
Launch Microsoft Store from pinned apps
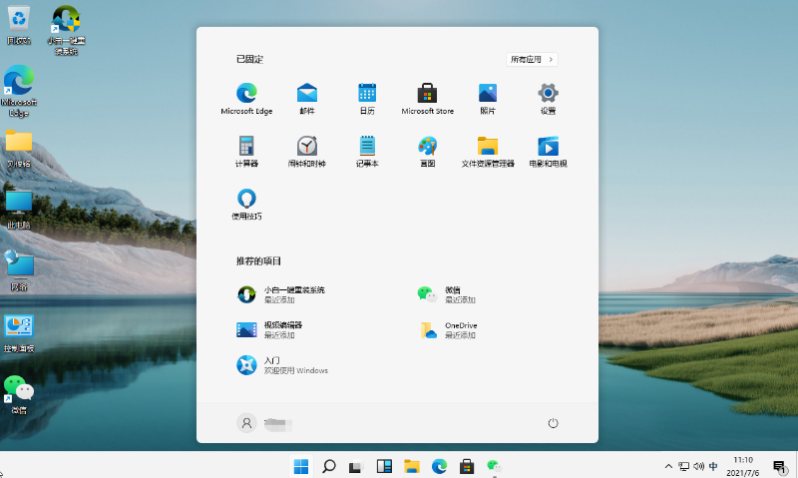tap(427, 99)
